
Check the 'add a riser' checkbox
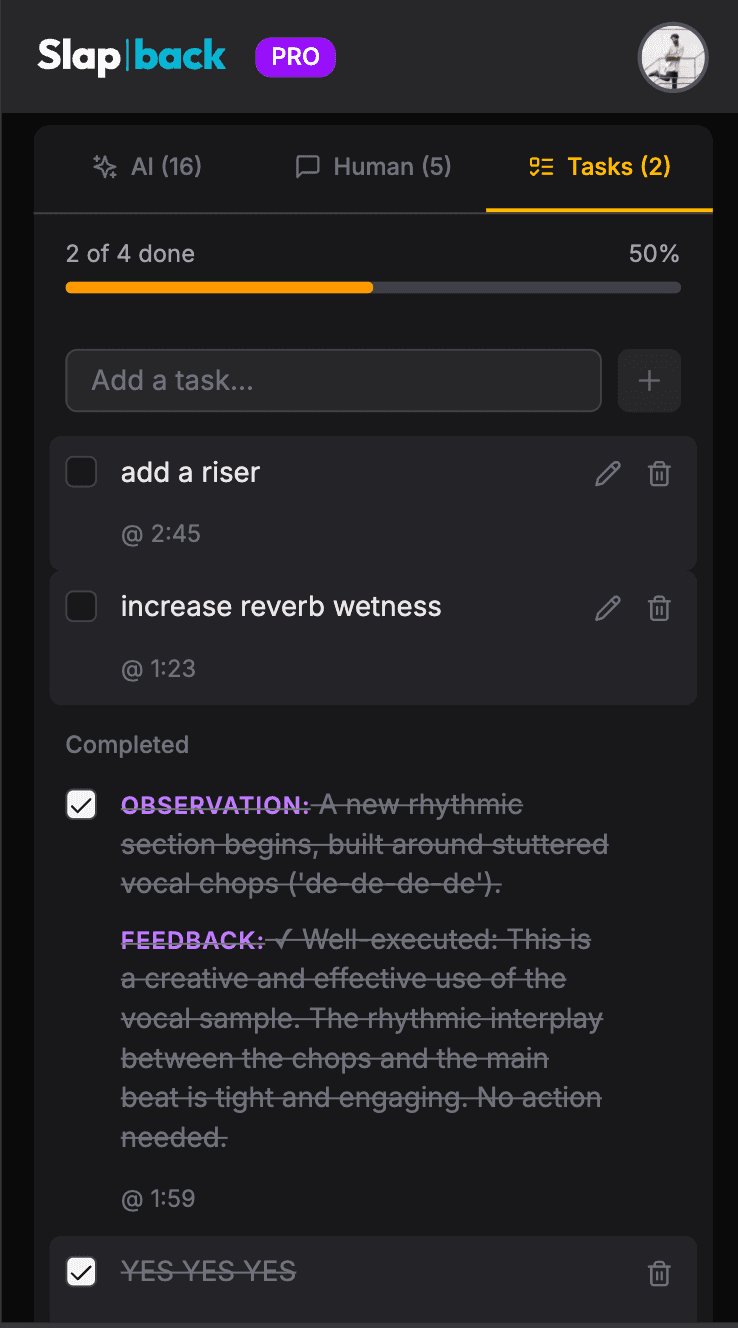pyautogui.click(x=81, y=471)
